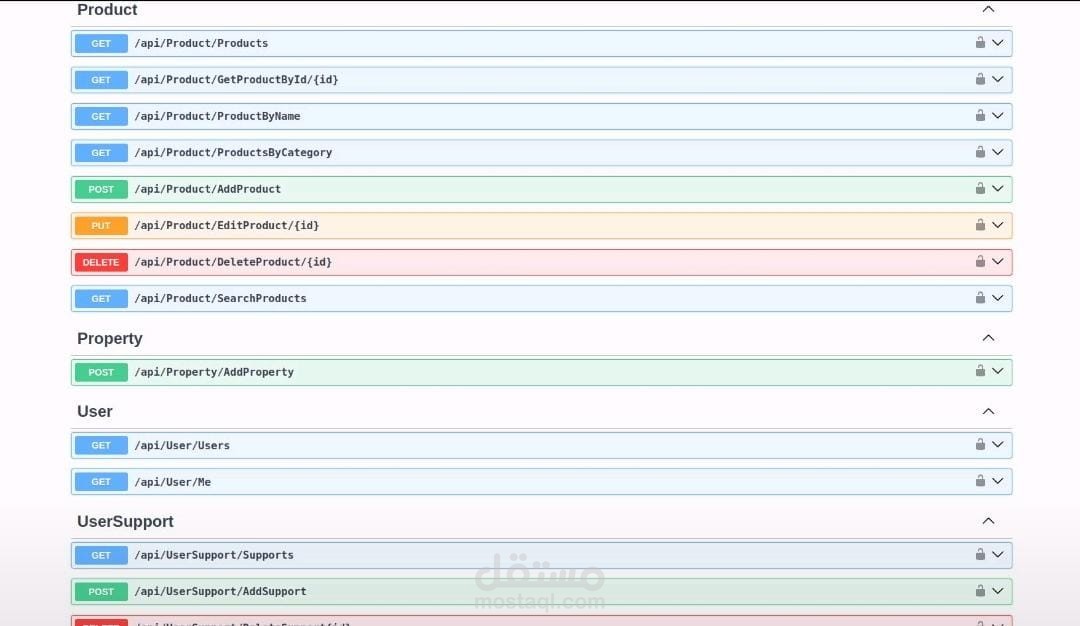Expand the SearchProducts endpoint chevron
Viewport: 1080px width, 626px height.
997,298
